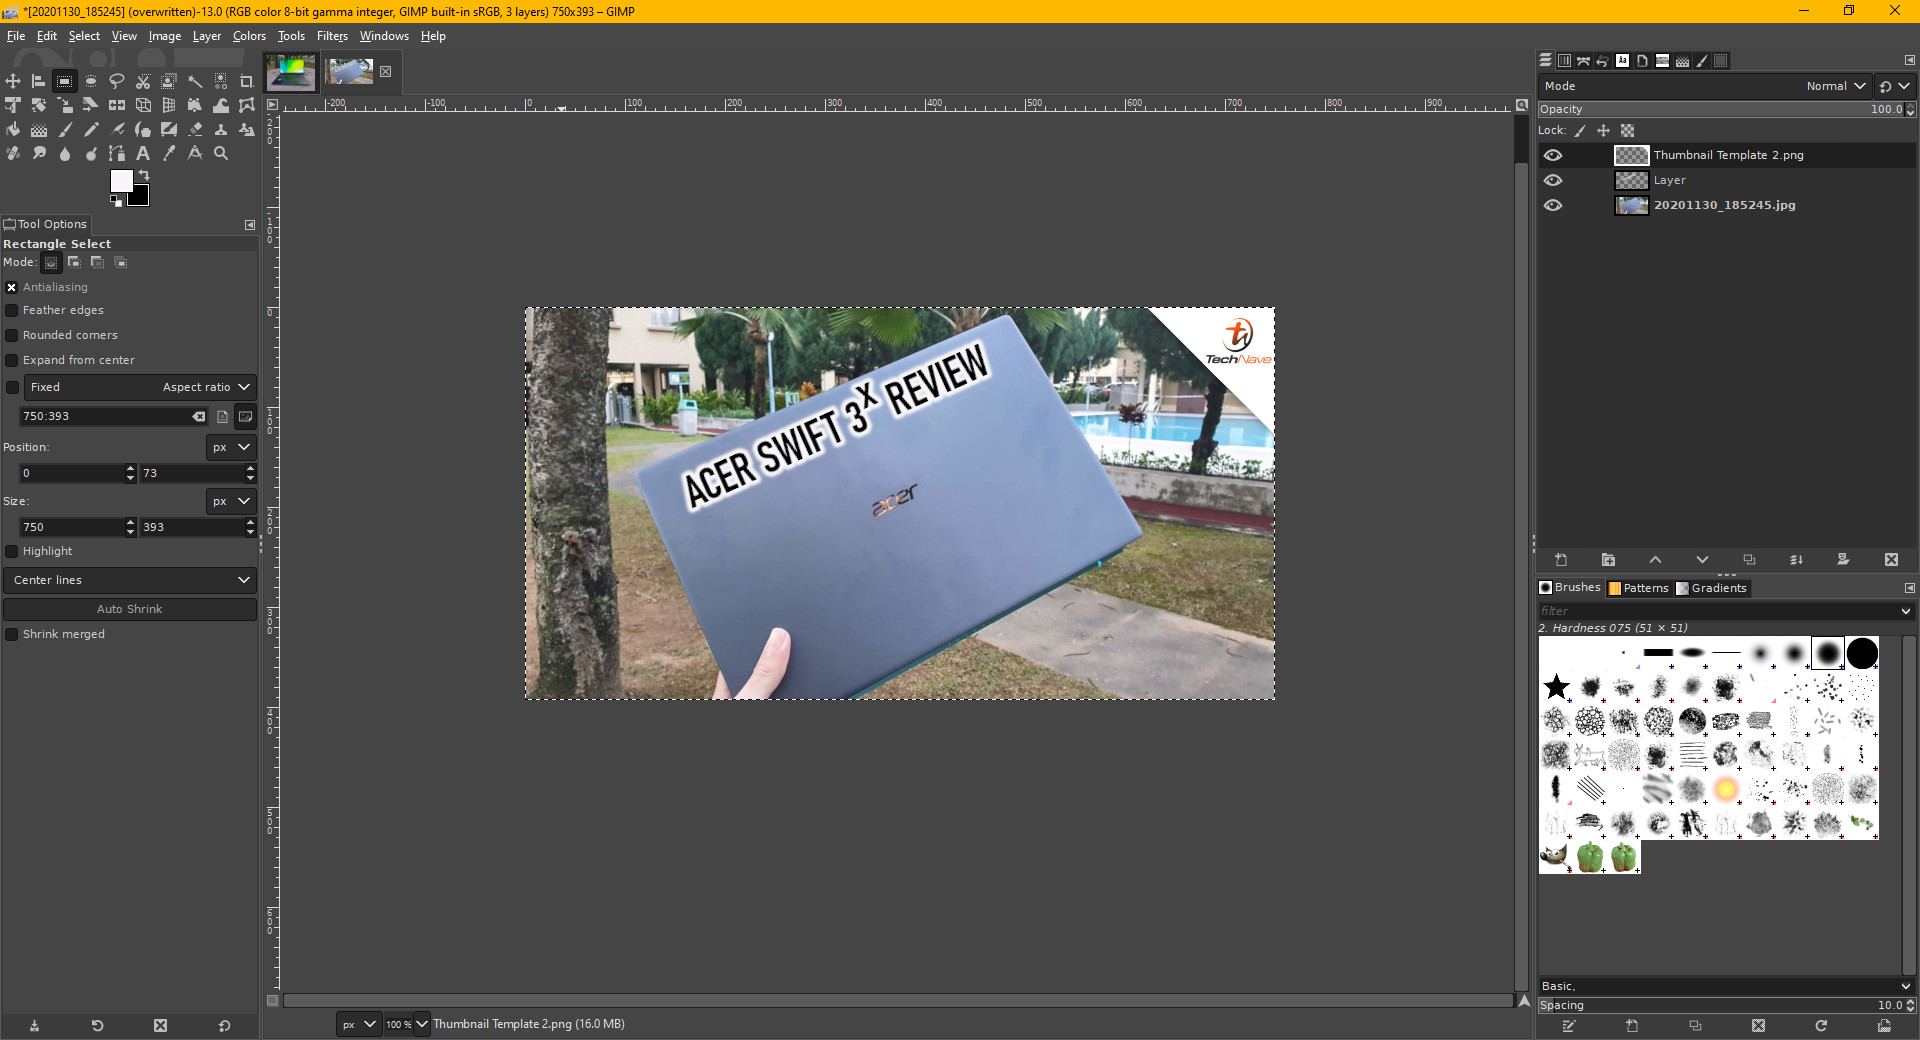Select the Text tool
The width and height of the screenshot is (1920, 1040).
pos(143,153)
